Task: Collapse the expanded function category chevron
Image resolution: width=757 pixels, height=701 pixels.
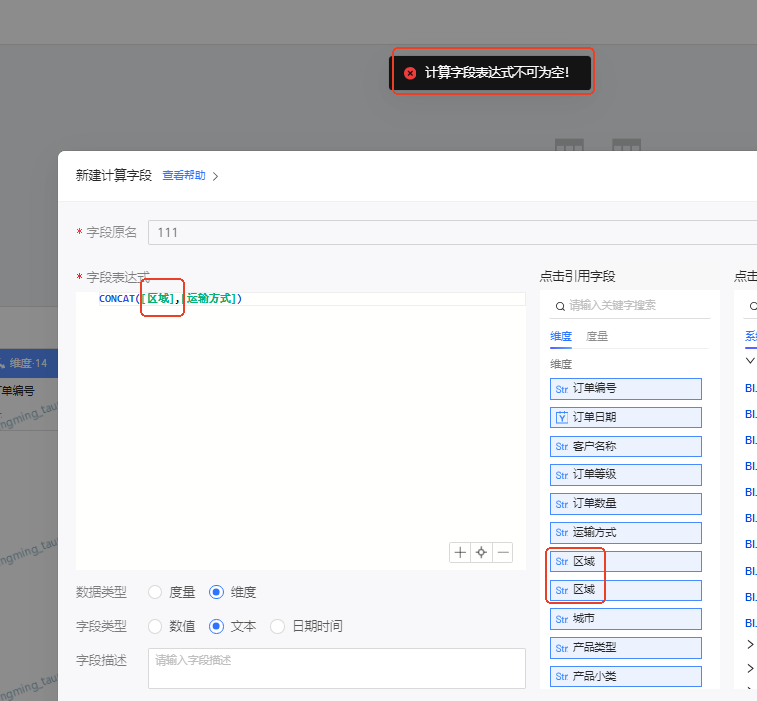Action: click(750, 360)
